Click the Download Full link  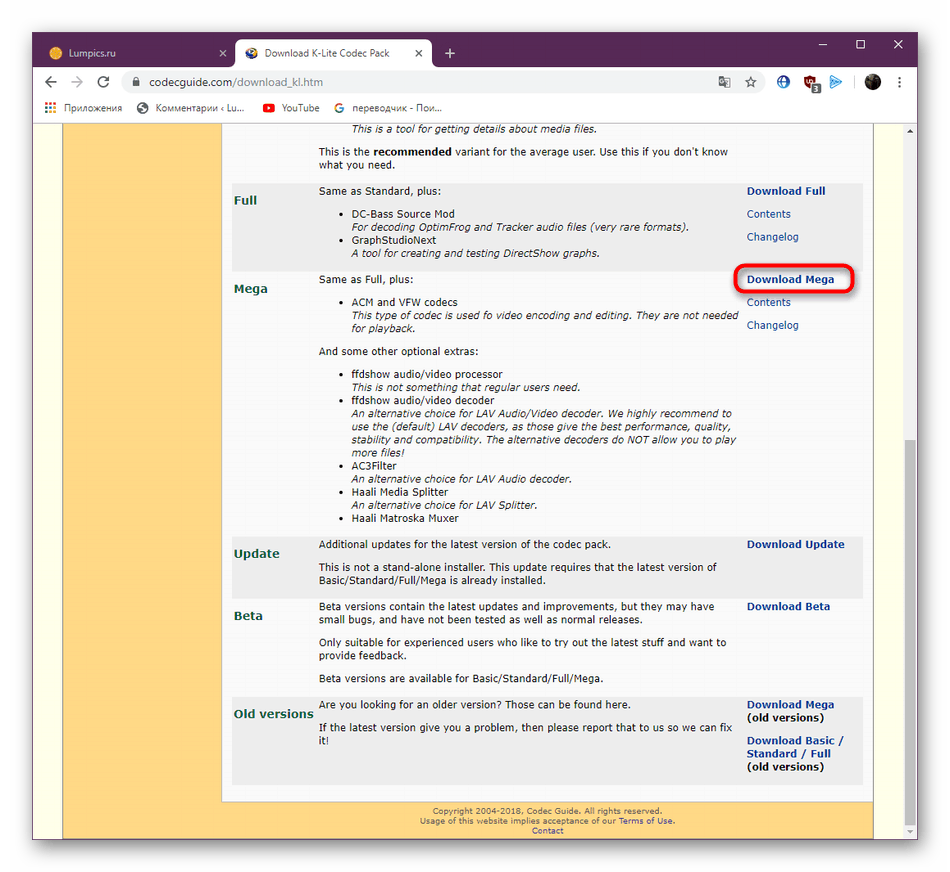click(x=786, y=191)
